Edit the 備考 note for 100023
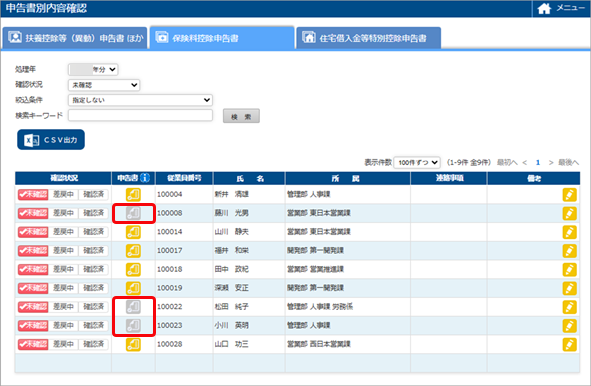The width and height of the screenshot is (591, 386). 570,325
